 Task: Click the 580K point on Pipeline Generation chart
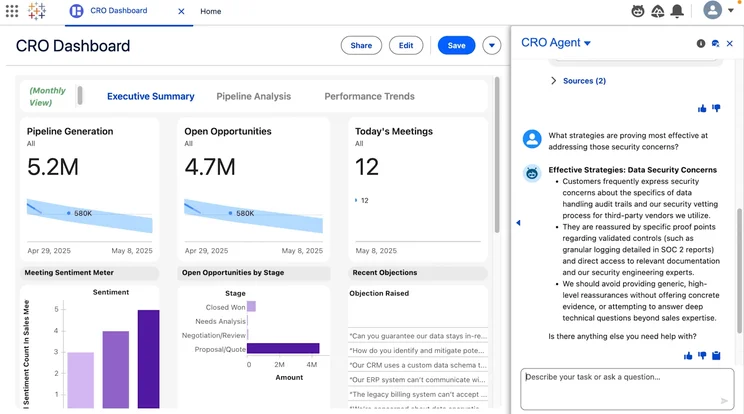[x=69, y=213]
